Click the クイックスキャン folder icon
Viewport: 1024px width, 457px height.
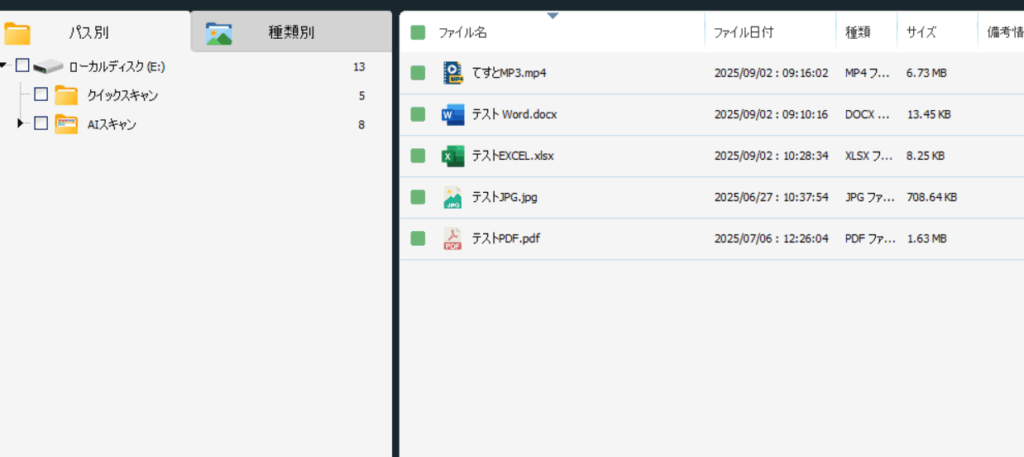tap(67, 95)
